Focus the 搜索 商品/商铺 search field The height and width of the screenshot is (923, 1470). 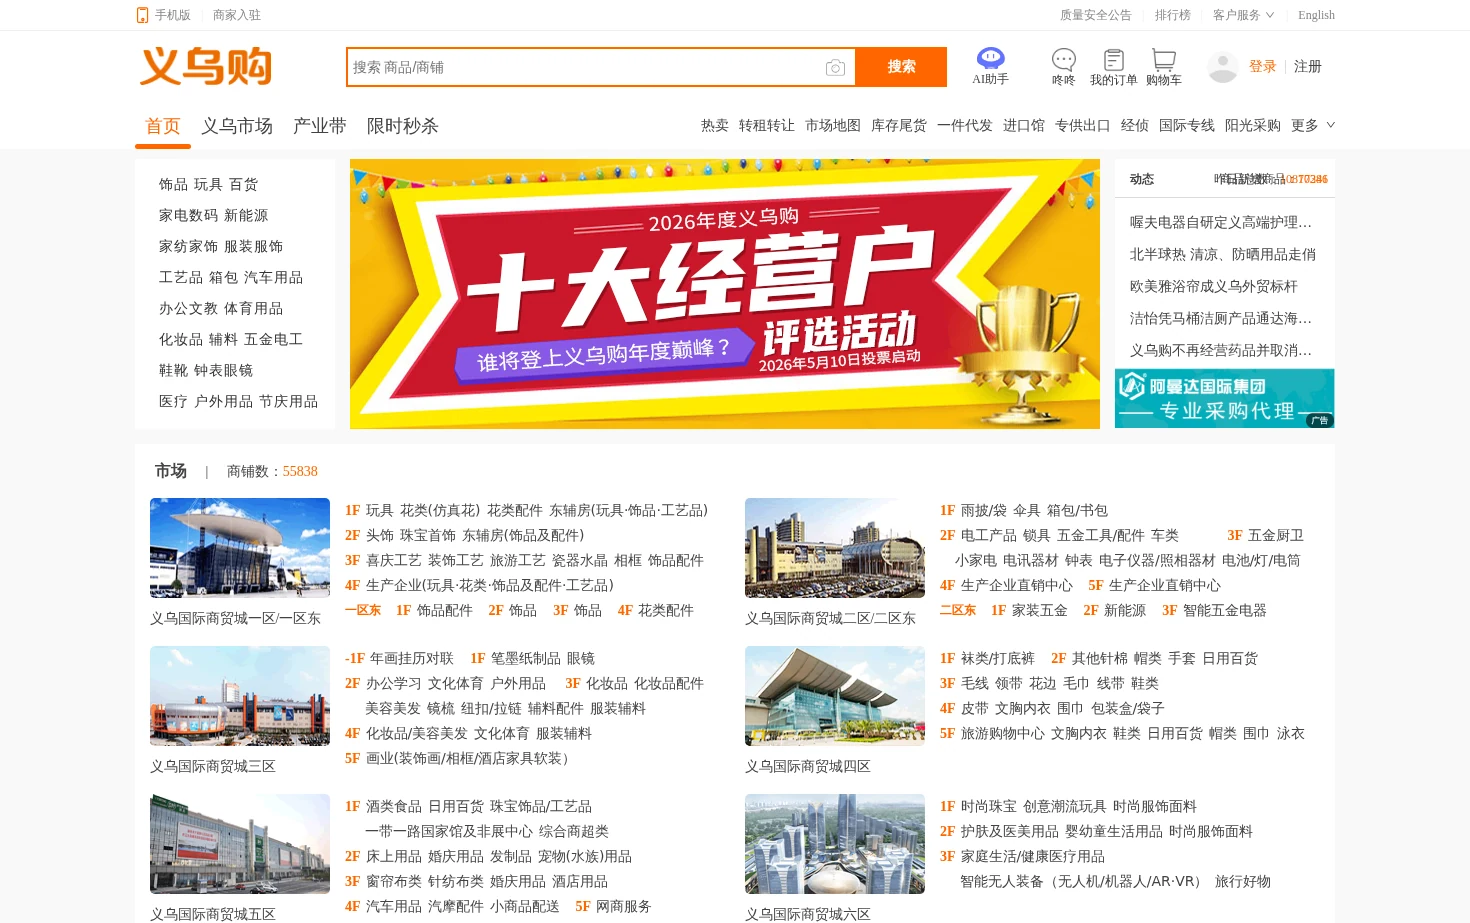[x=585, y=67]
